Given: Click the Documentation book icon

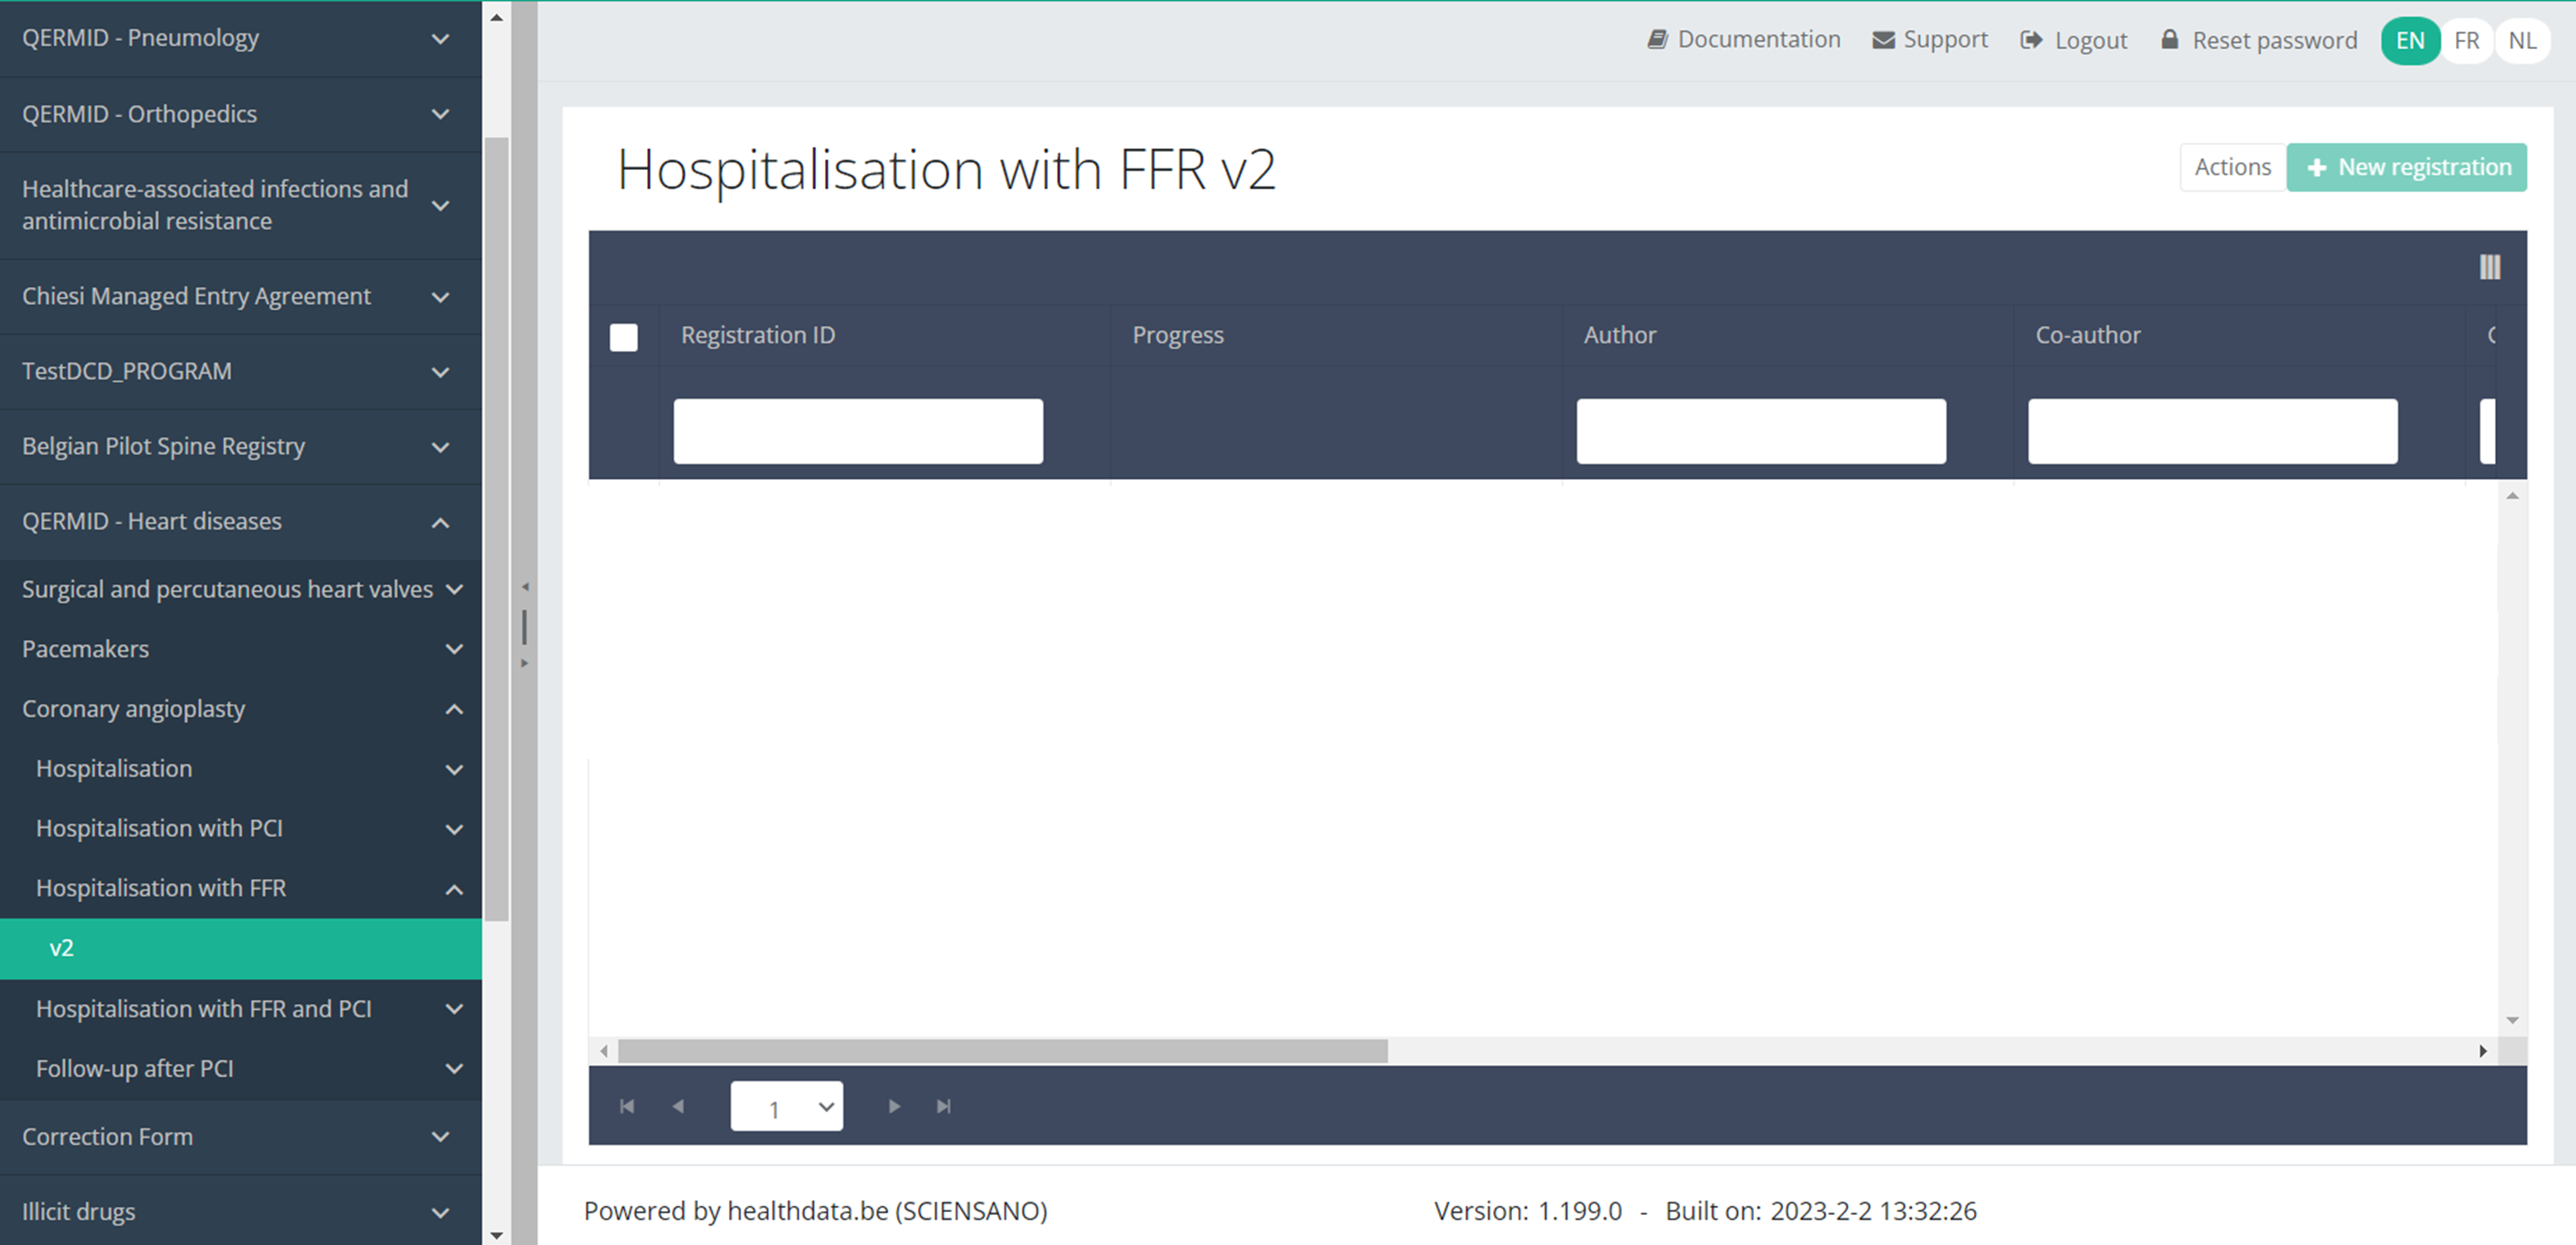Looking at the screenshot, I should (x=1657, y=40).
